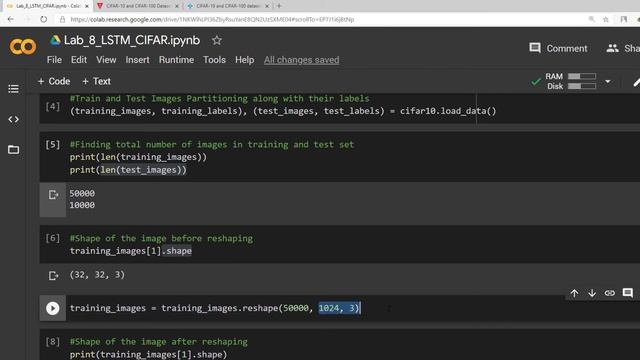Open the Insert menu

(137, 60)
